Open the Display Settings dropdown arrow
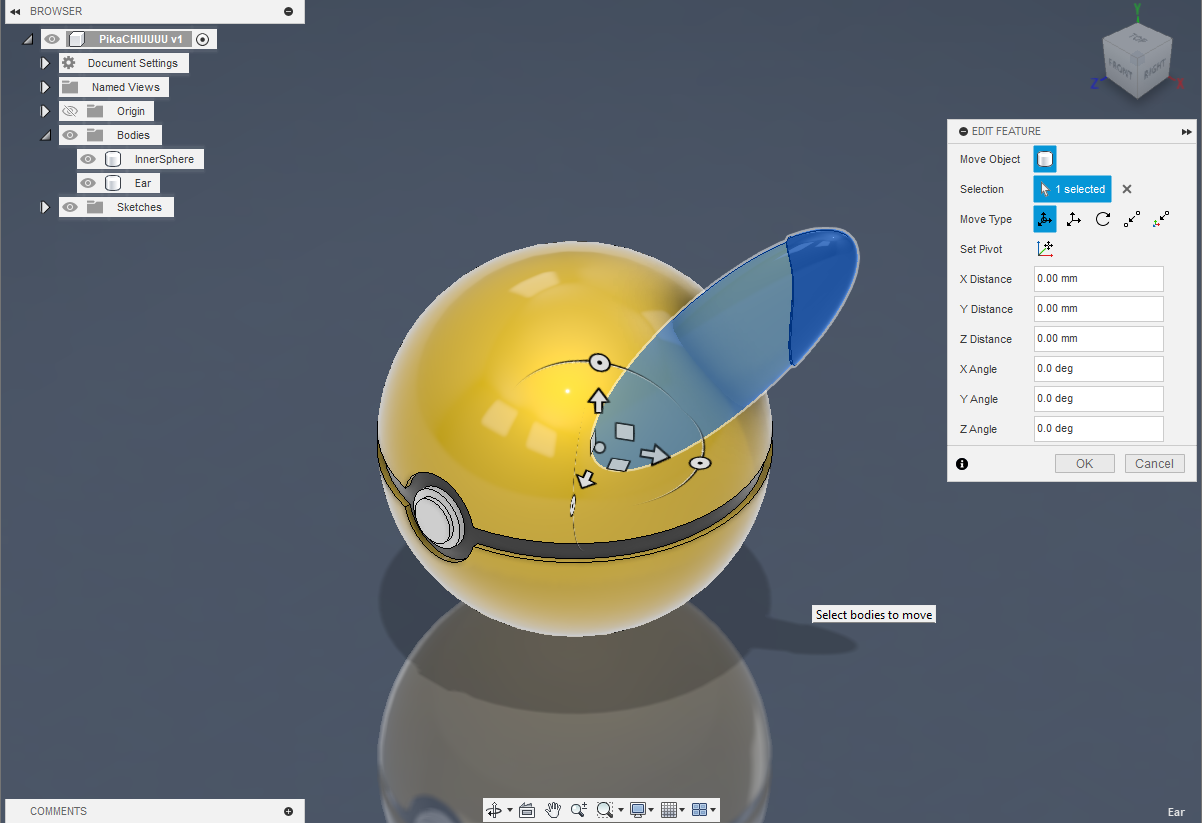The image size is (1202, 823). pos(652,811)
